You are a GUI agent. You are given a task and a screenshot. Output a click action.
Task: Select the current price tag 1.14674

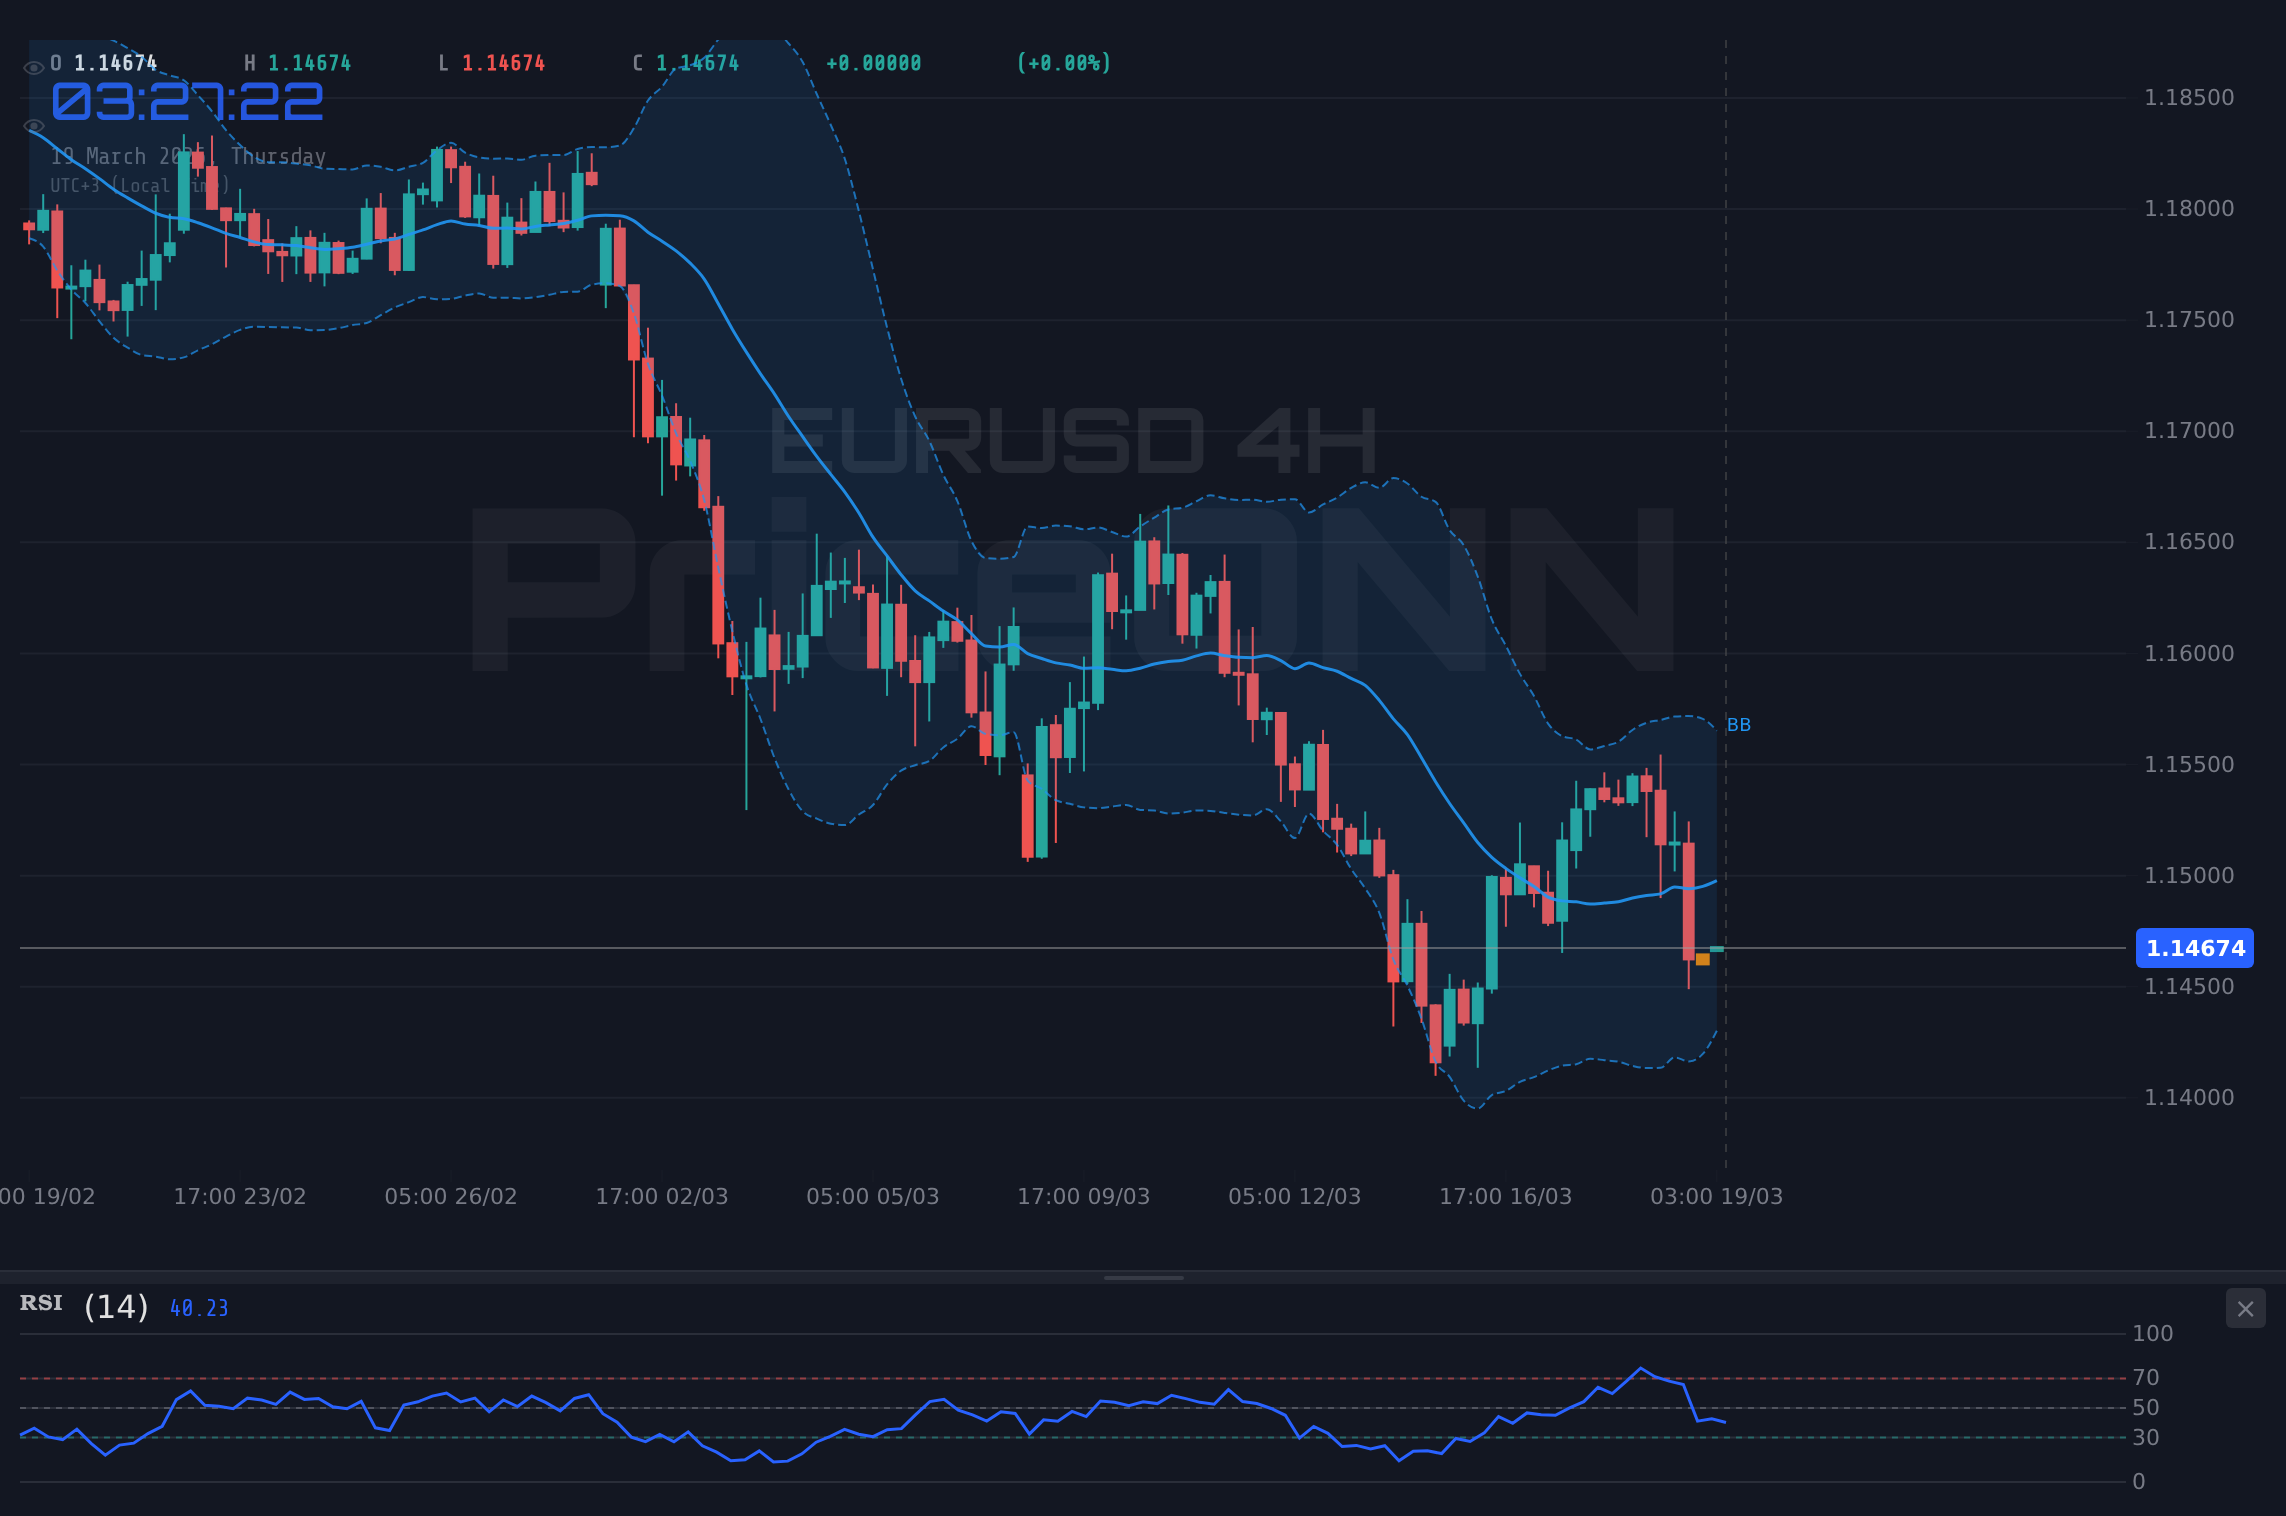coord(2196,949)
